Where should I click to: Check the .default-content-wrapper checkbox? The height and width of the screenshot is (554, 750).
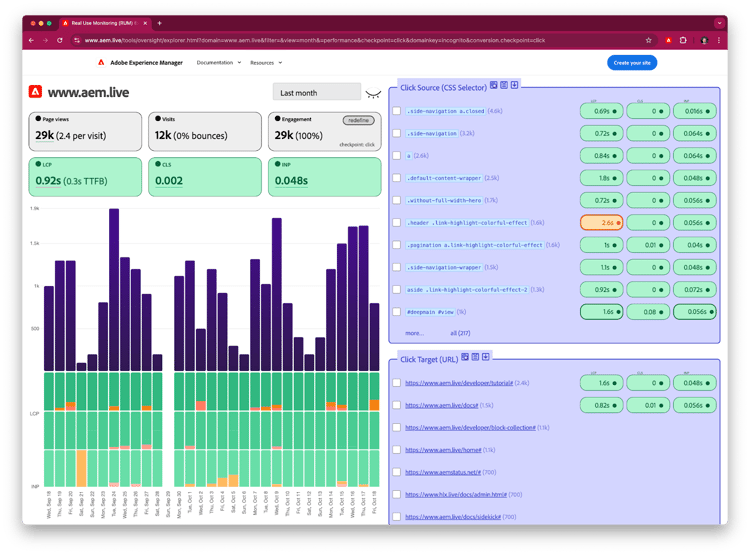[x=397, y=178]
